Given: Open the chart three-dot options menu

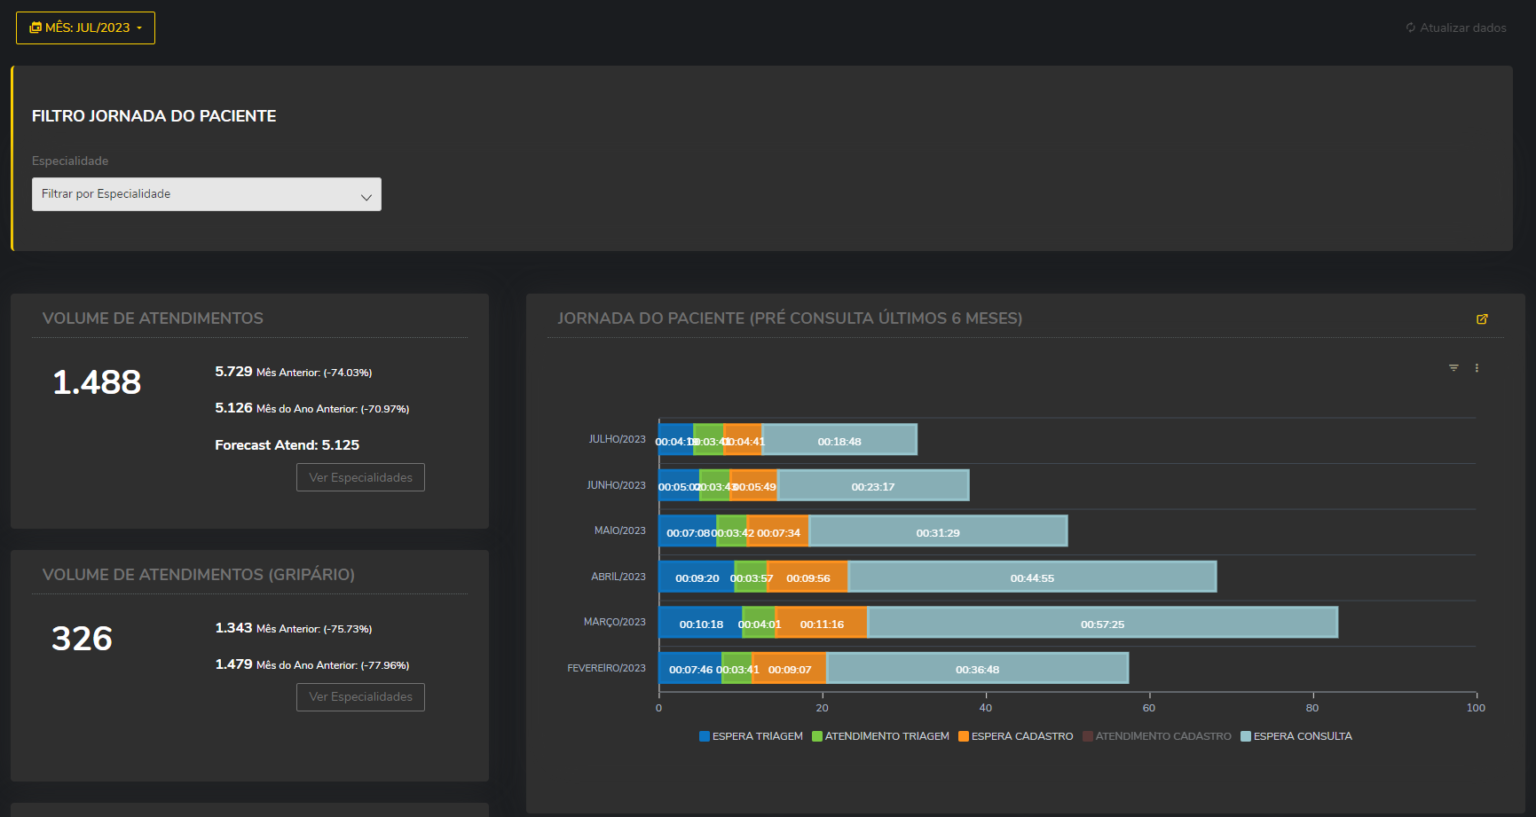Looking at the screenshot, I should click(x=1477, y=368).
